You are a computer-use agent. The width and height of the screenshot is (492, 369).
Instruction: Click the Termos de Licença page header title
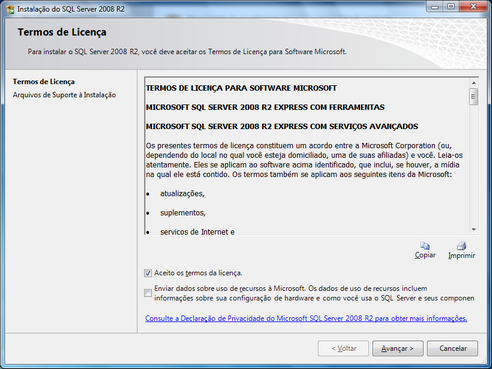click(x=62, y=32)
